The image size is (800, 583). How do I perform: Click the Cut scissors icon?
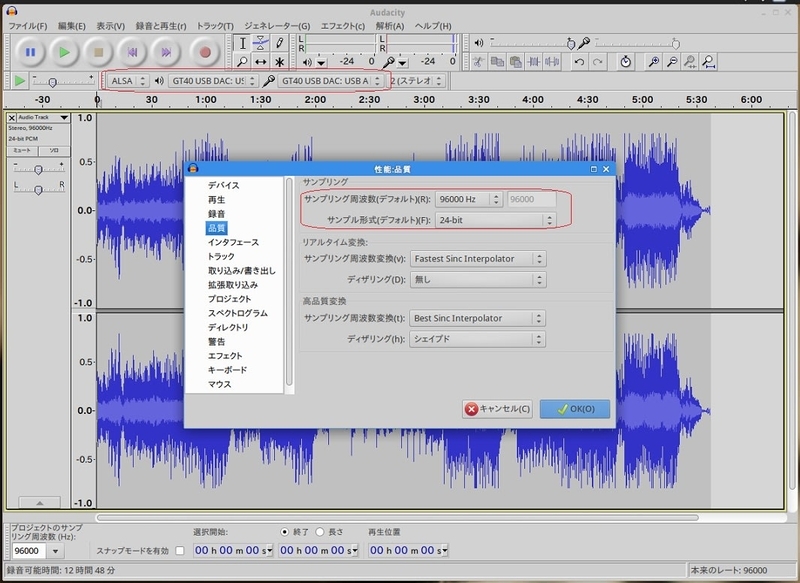pos(478,62)
